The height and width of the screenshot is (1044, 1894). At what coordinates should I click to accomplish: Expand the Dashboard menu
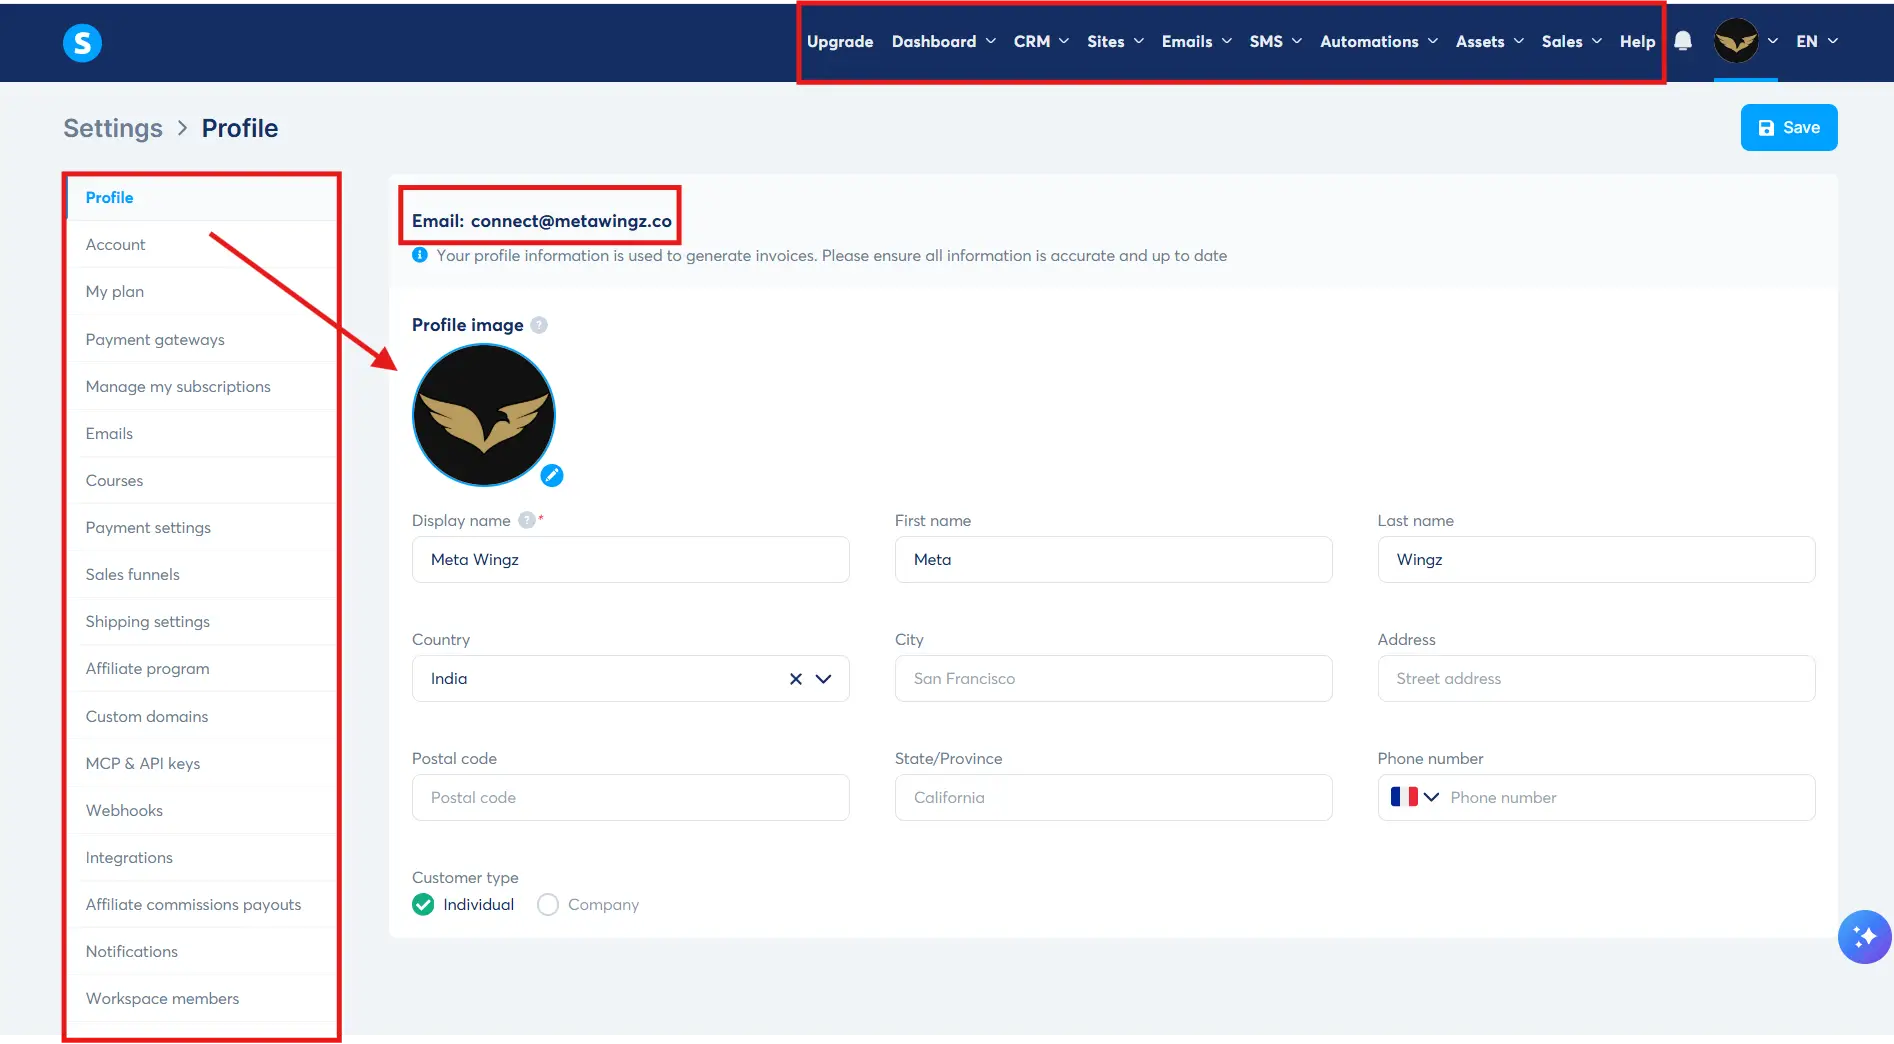coord(943,41)
